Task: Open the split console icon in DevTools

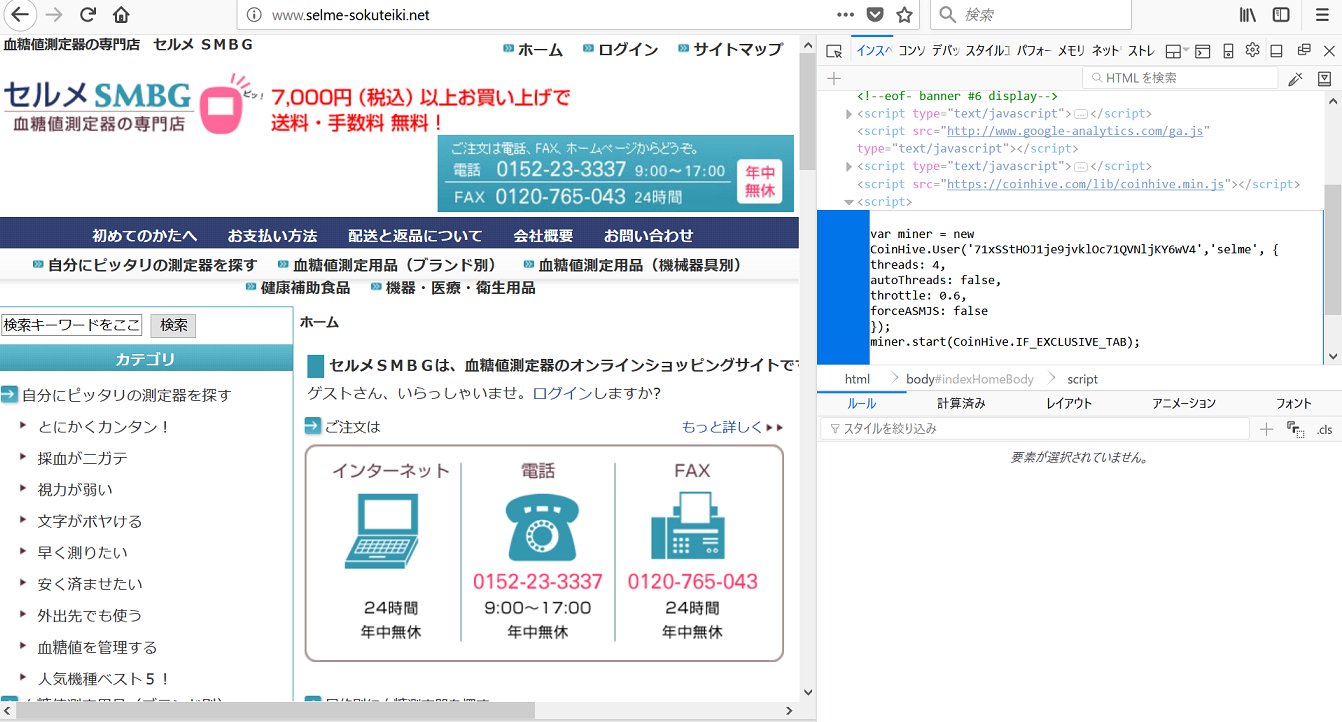Action: pyautogui.click(x=1203, y=51)
